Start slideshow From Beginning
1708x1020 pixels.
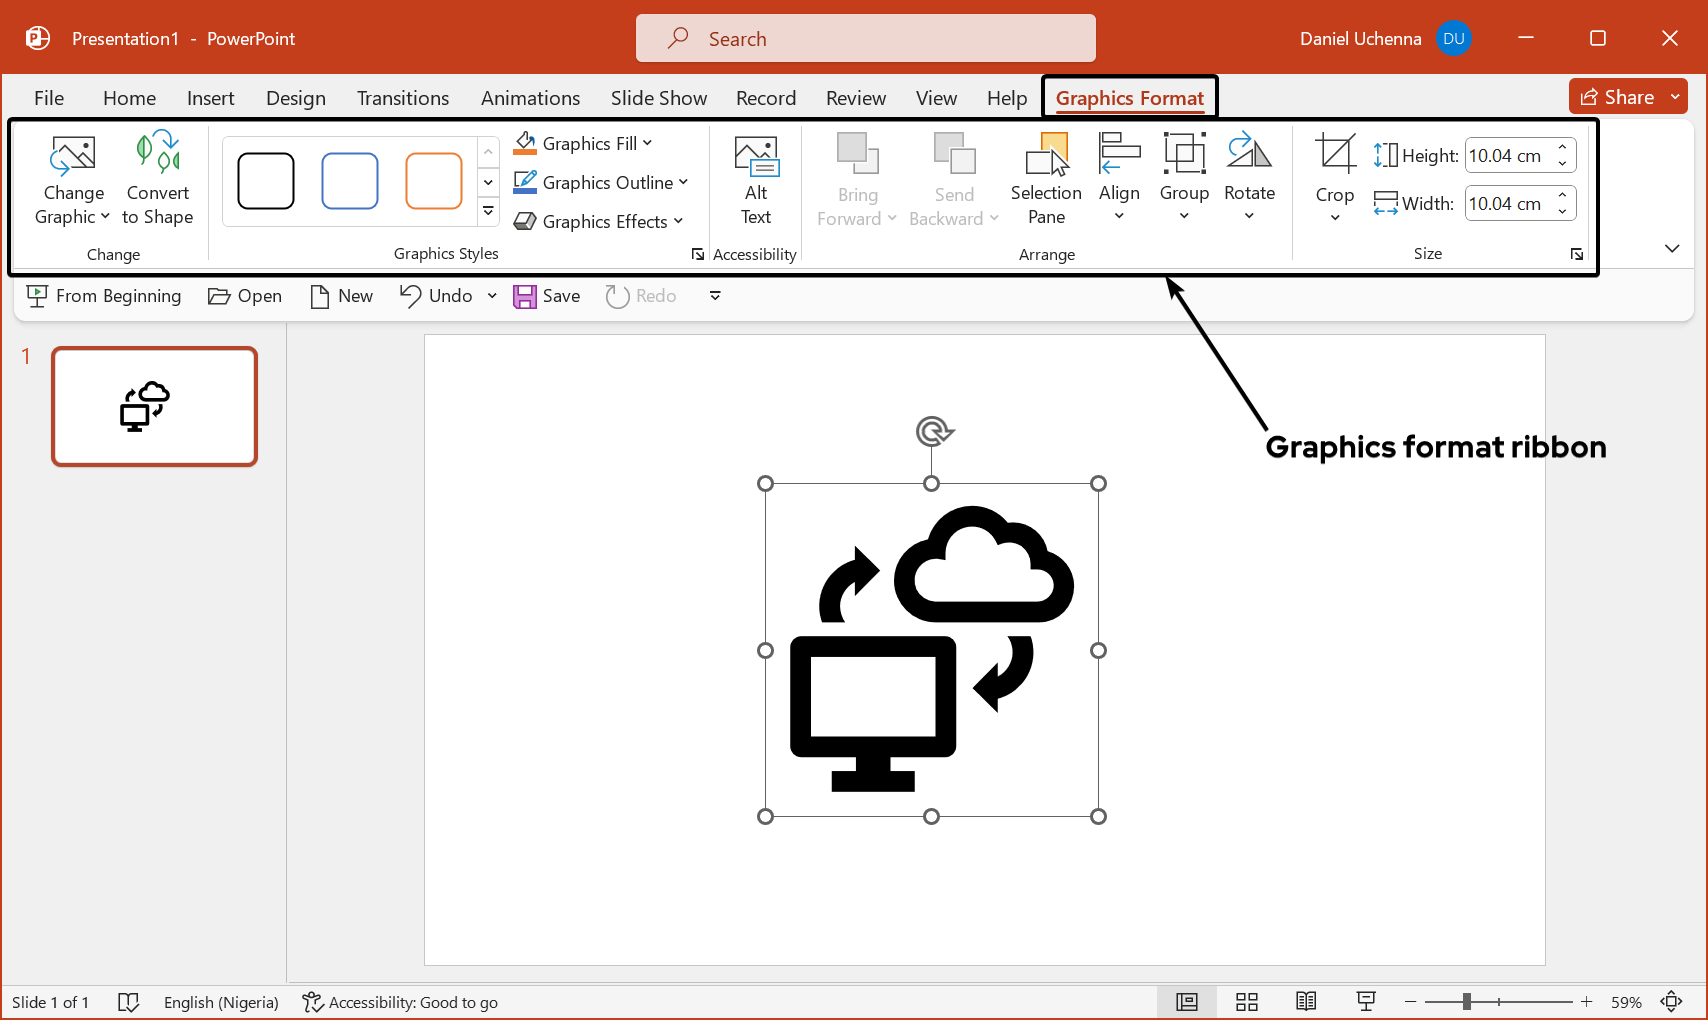(103, 295)
